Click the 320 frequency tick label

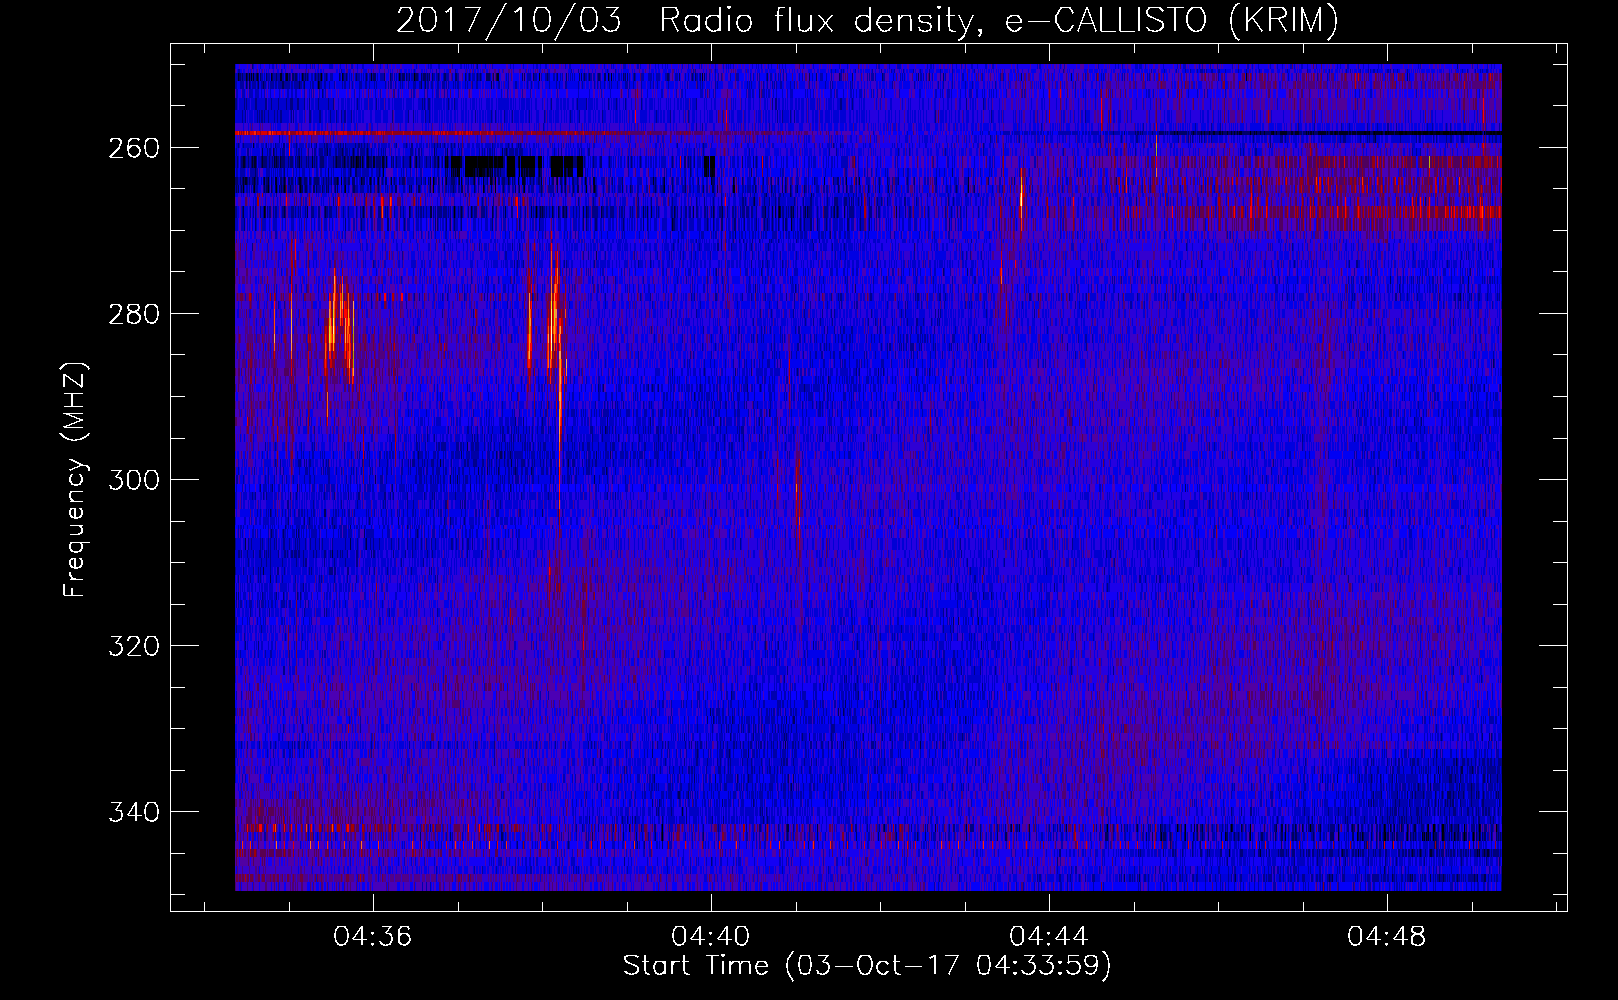pos(133,646)
